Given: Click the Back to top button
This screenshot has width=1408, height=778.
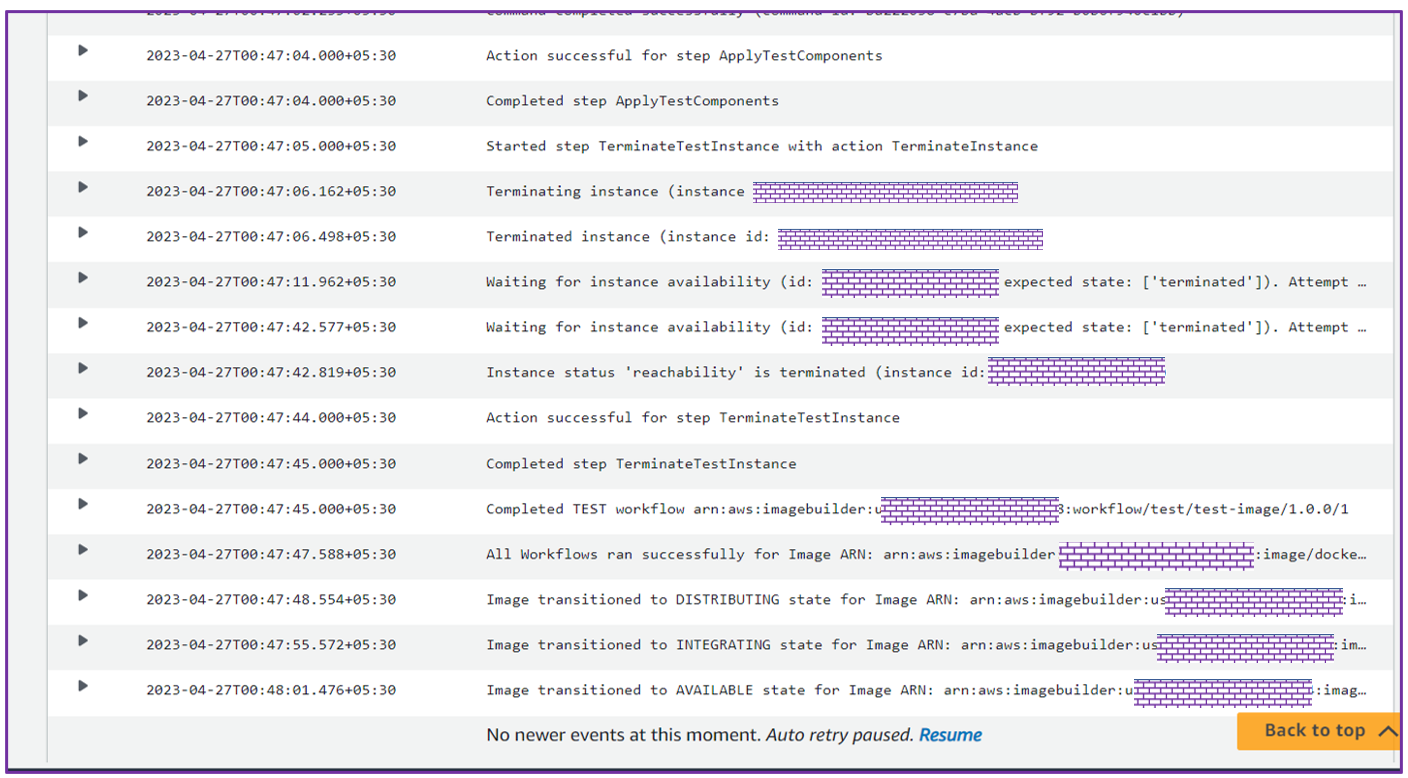Looking at the screenshot, I should (1314, 731).
